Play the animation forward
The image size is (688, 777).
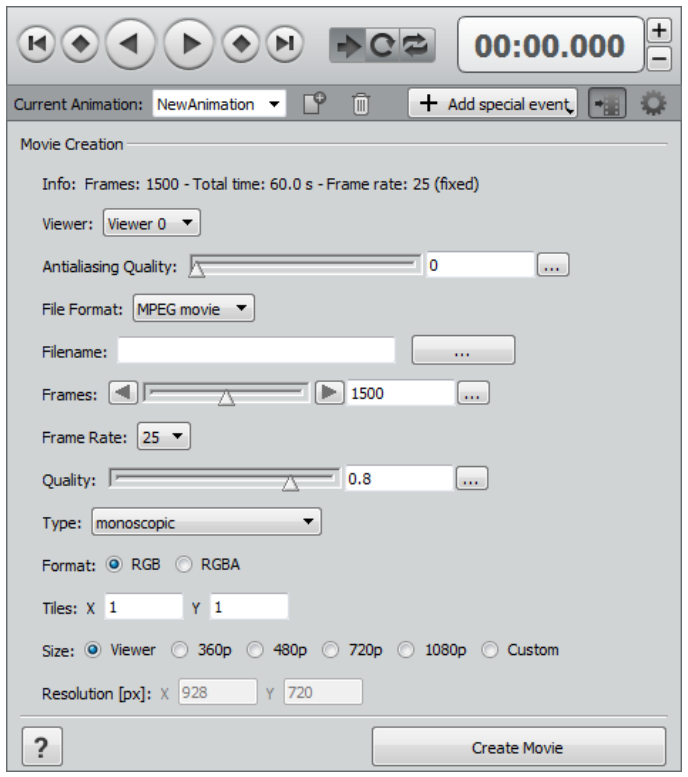coord(189,44)
